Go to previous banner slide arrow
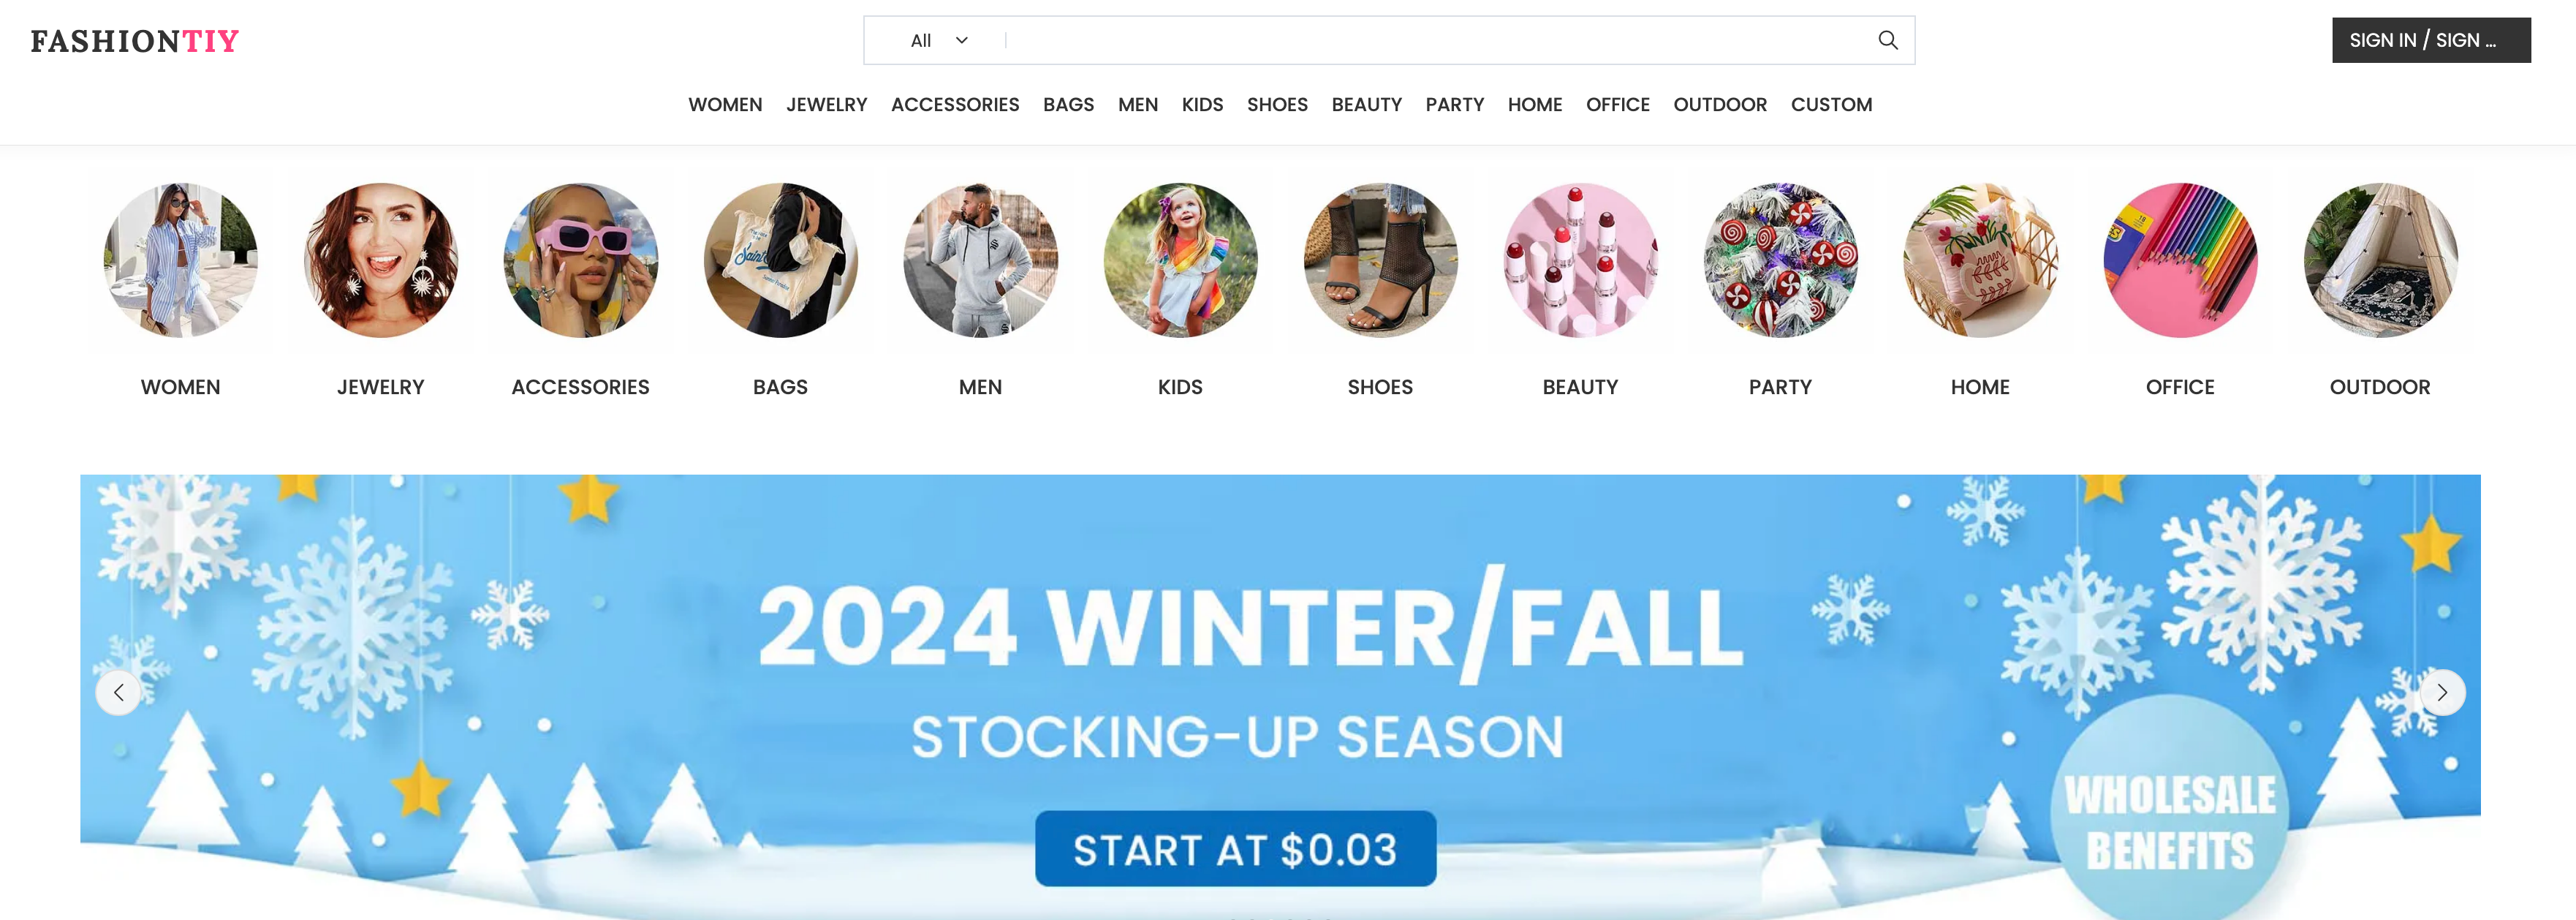 pos(119,692)
